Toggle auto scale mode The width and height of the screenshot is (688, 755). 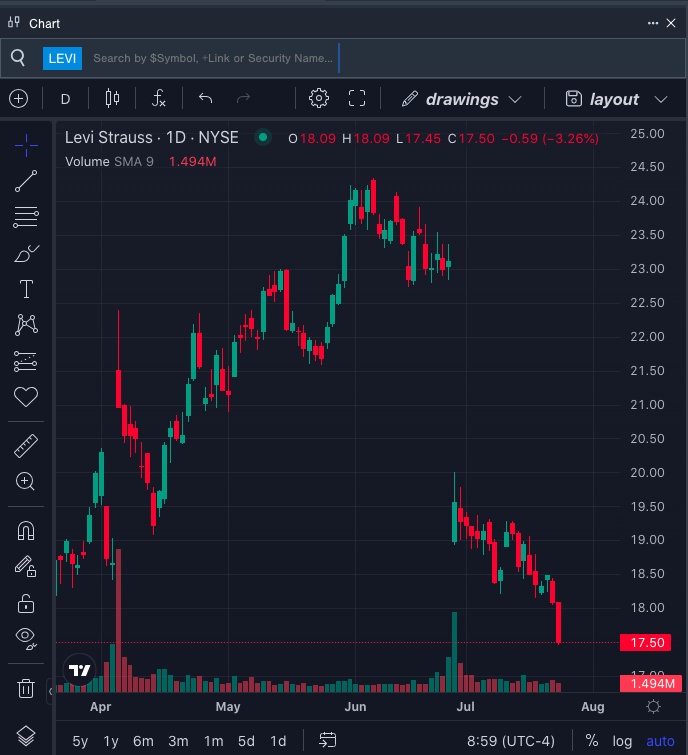tap(660, 741)
